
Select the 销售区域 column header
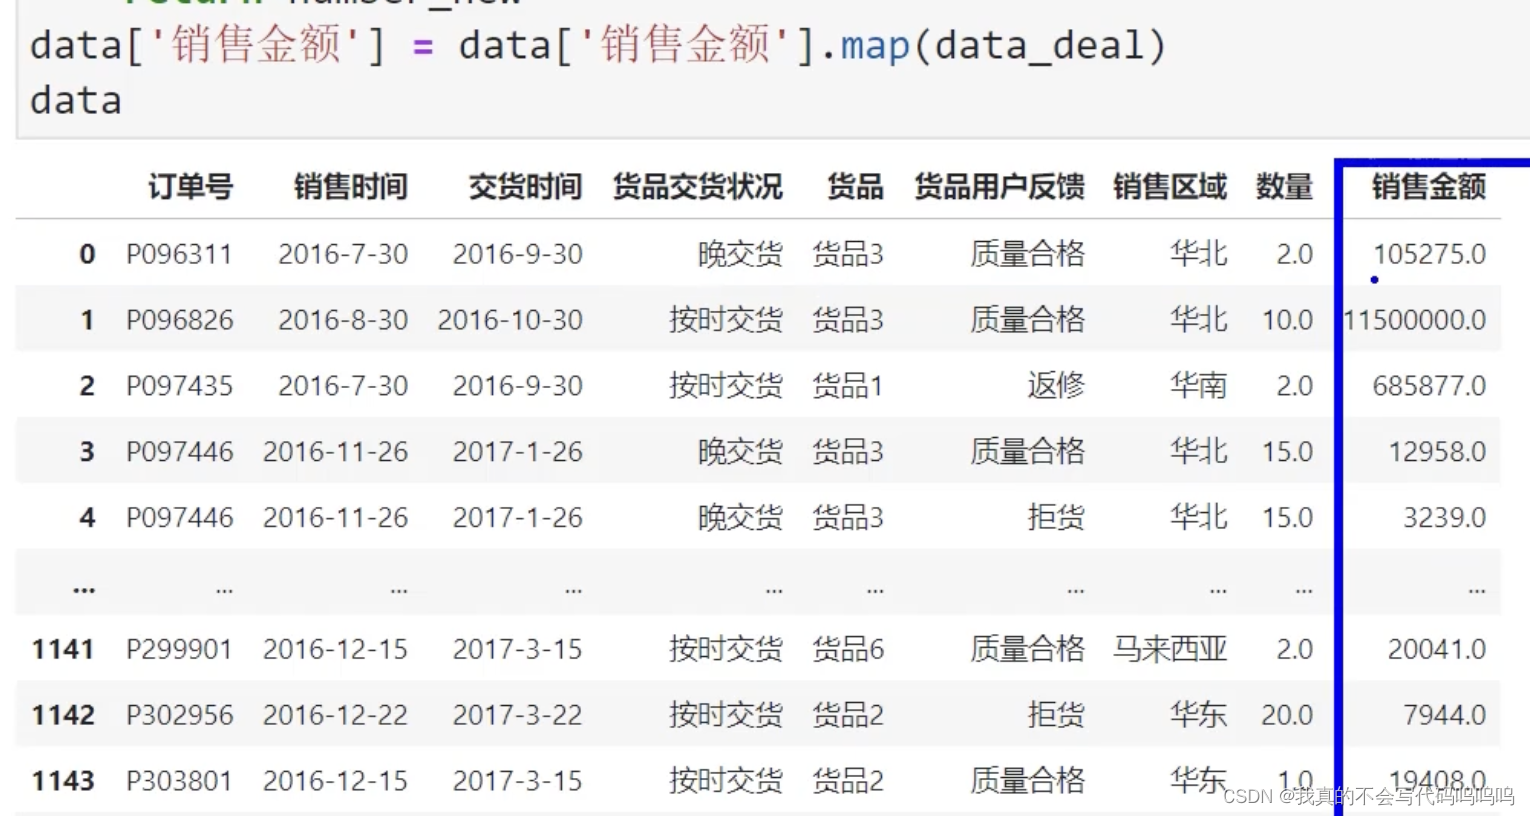pos(1170,187)
